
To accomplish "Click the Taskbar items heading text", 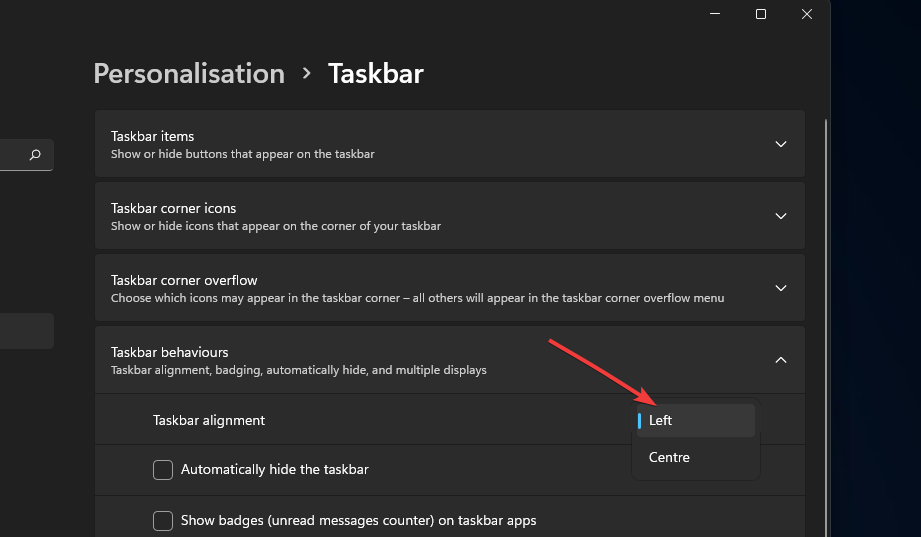I will (153, 136).
